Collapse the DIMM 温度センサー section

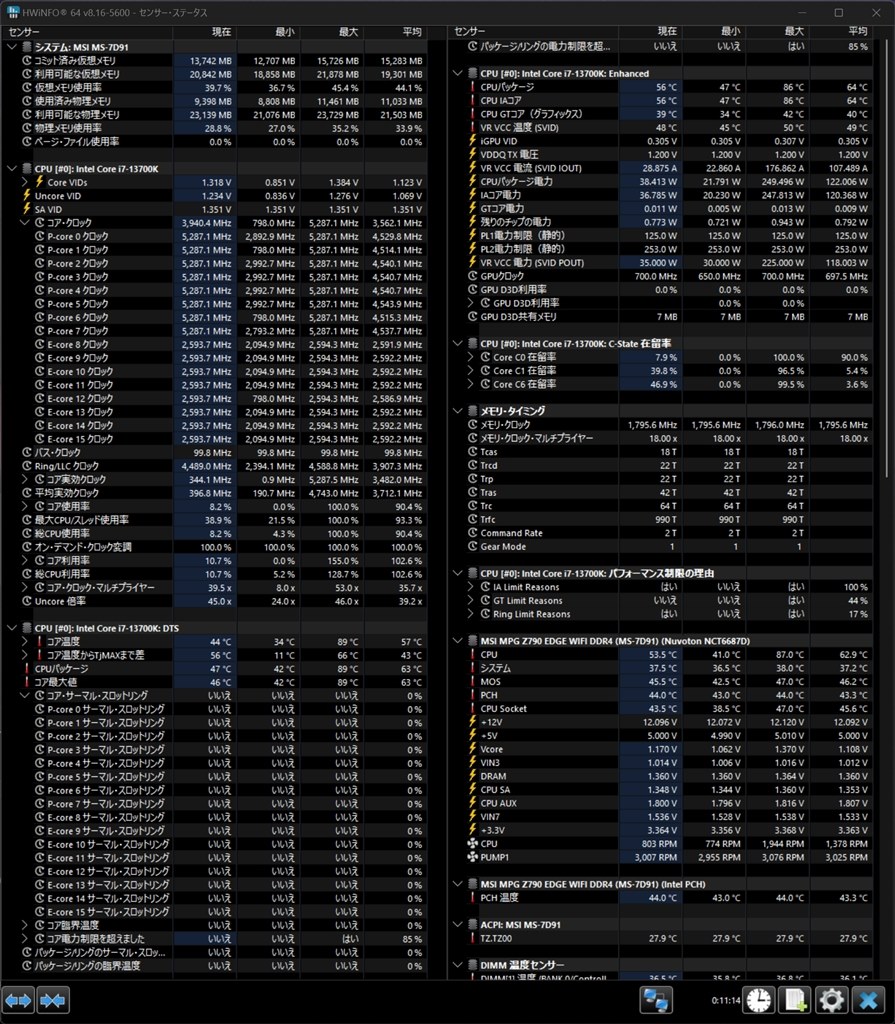pos(457,965)
